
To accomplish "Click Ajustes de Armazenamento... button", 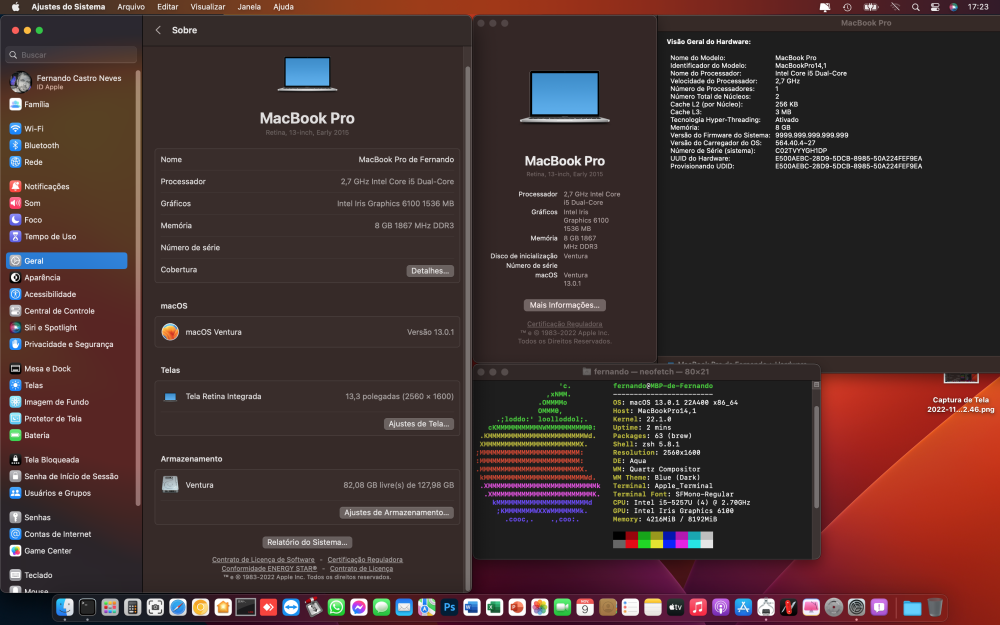I will pos(396,513).
